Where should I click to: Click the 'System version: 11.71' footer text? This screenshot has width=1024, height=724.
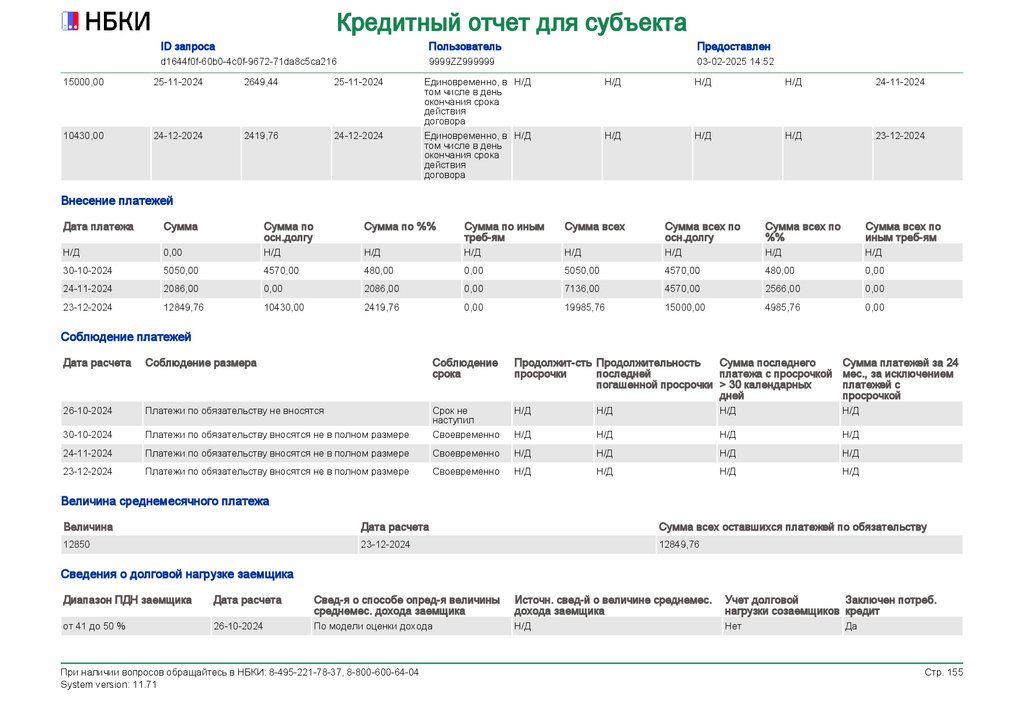click(108, 684)
